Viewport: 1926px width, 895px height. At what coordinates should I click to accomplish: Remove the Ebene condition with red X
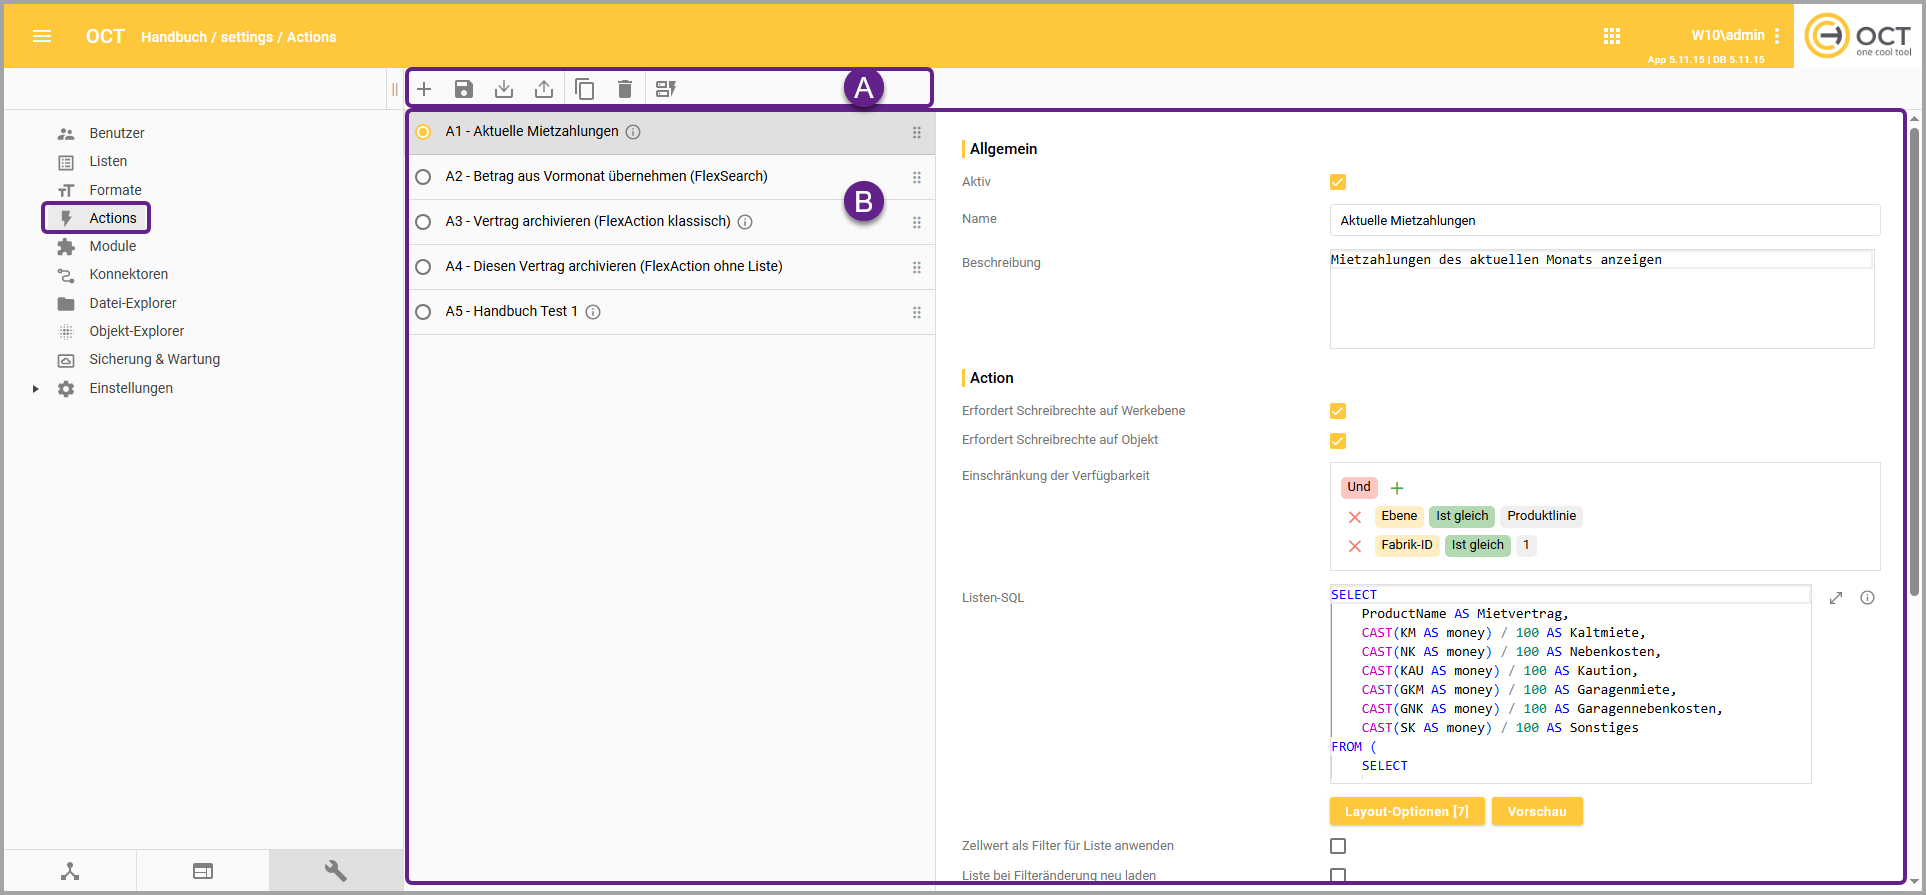1355,517
